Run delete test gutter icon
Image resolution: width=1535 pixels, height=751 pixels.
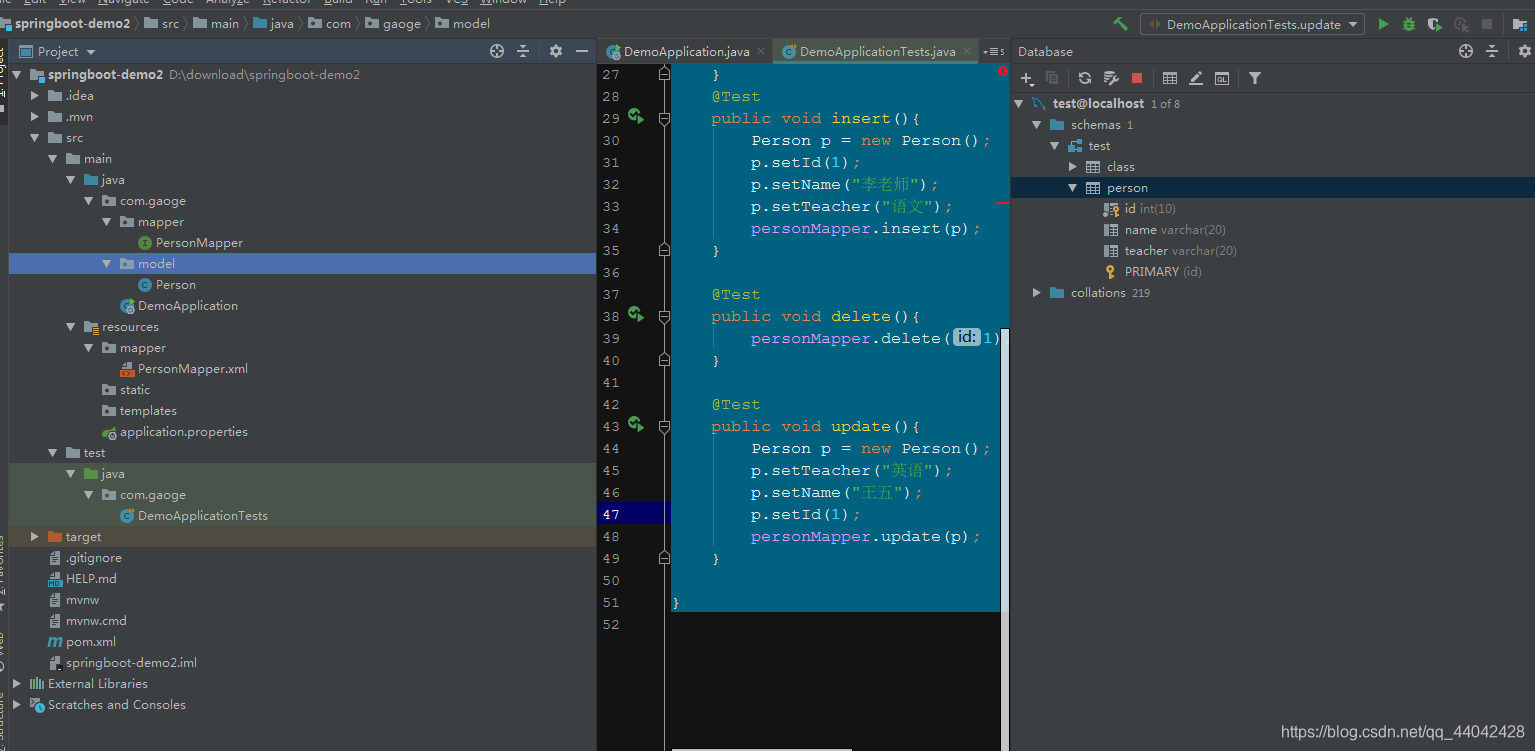point(635,315)
